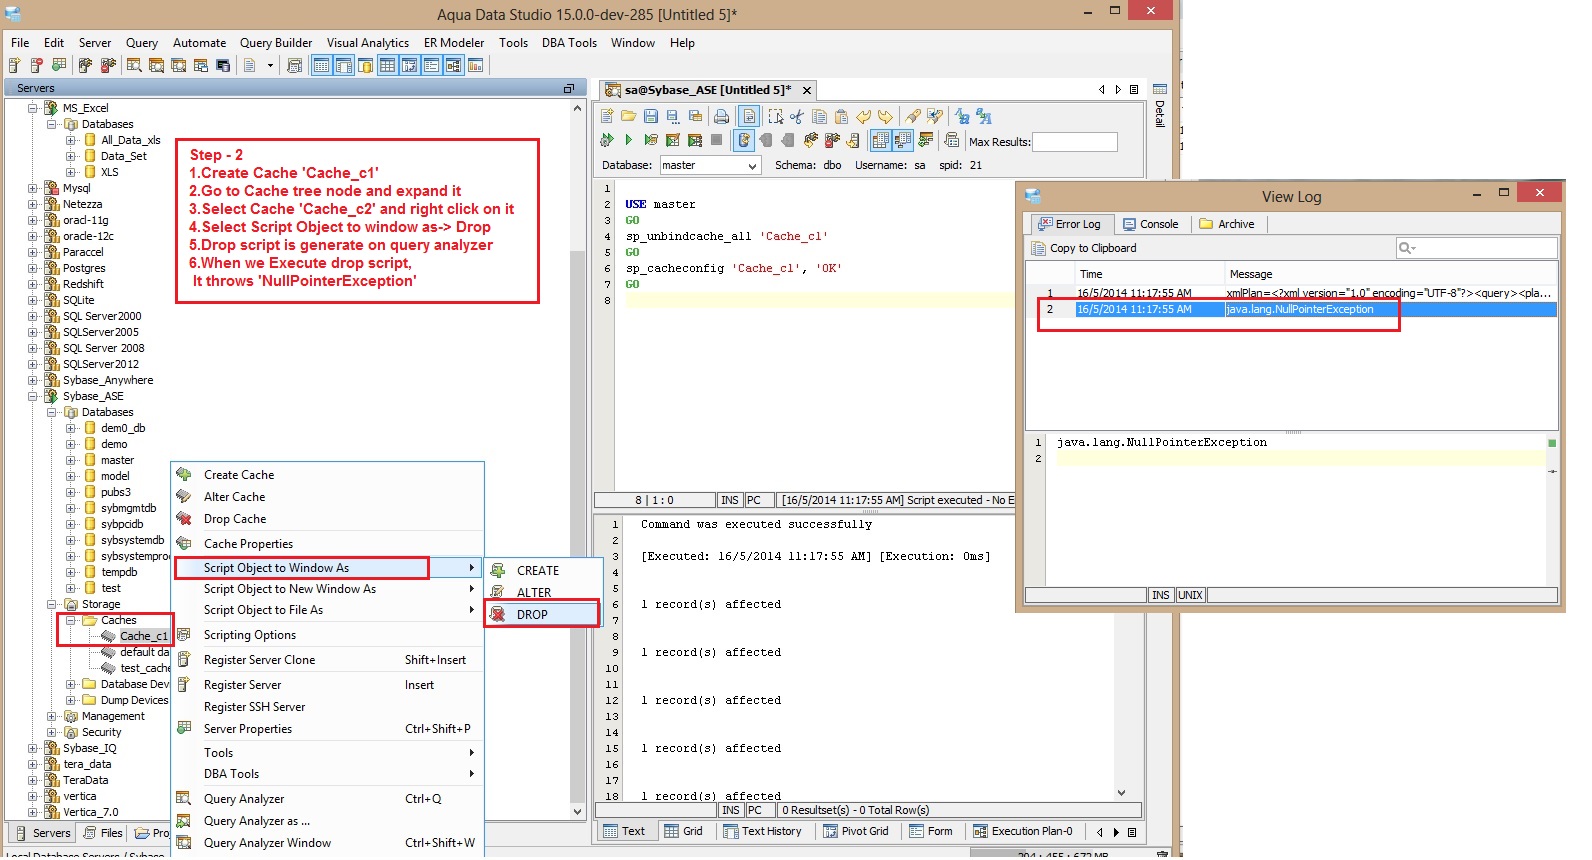Click the Format highlighter pen icon
This screenshot has width=1592, height=860.
pos(913,116)
